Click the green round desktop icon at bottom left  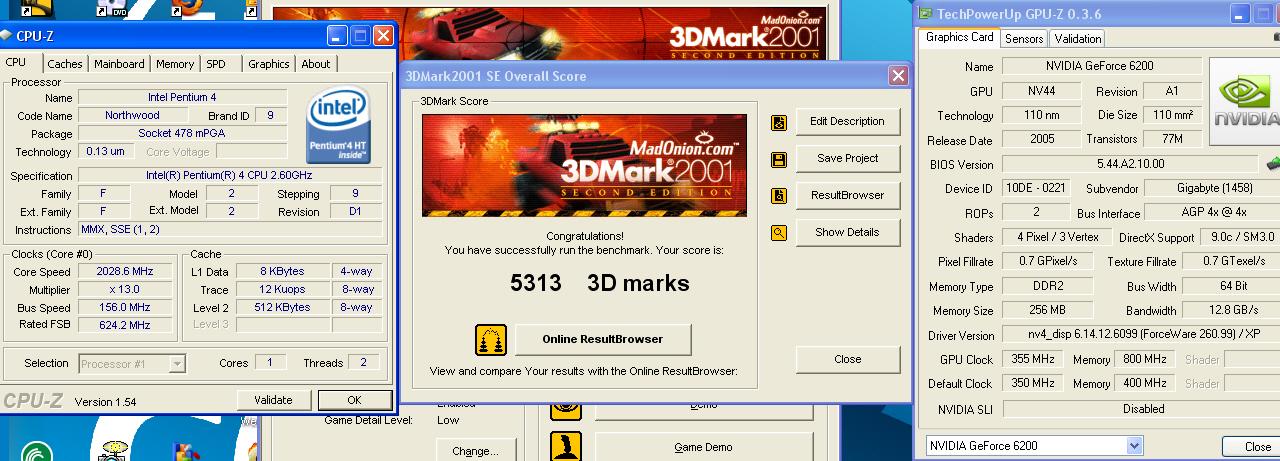[39, 451]
